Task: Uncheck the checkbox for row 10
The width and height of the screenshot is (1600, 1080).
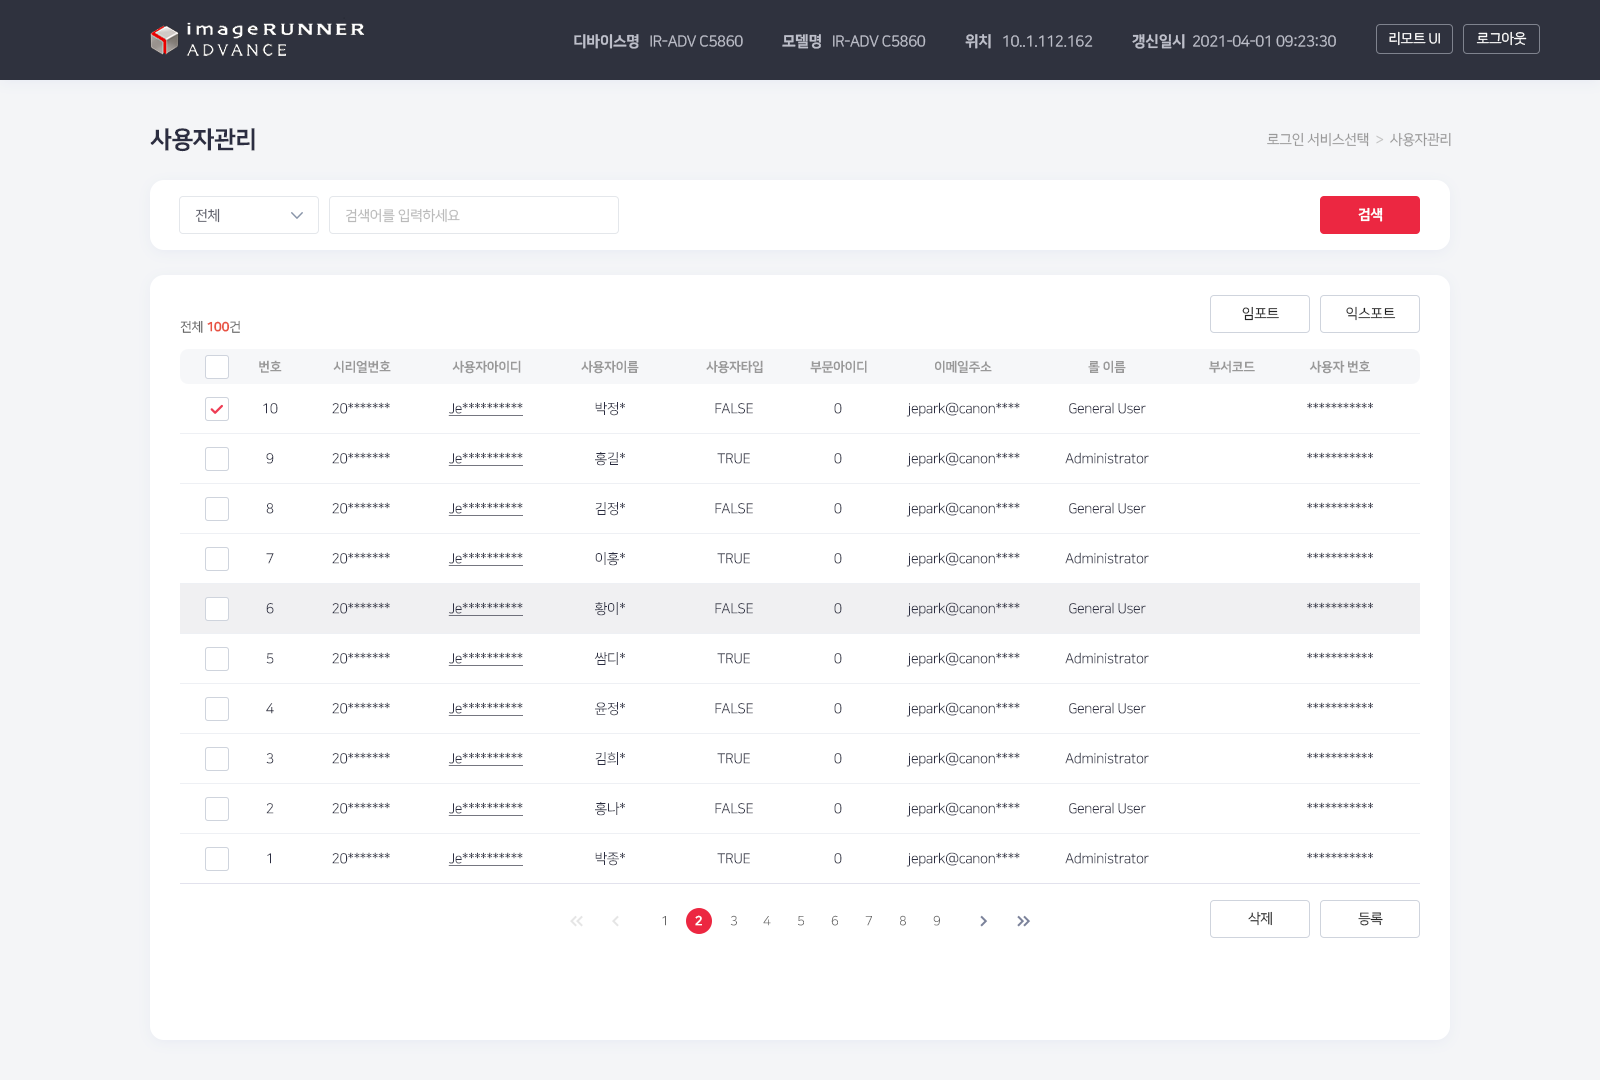Action: [217, 409]
